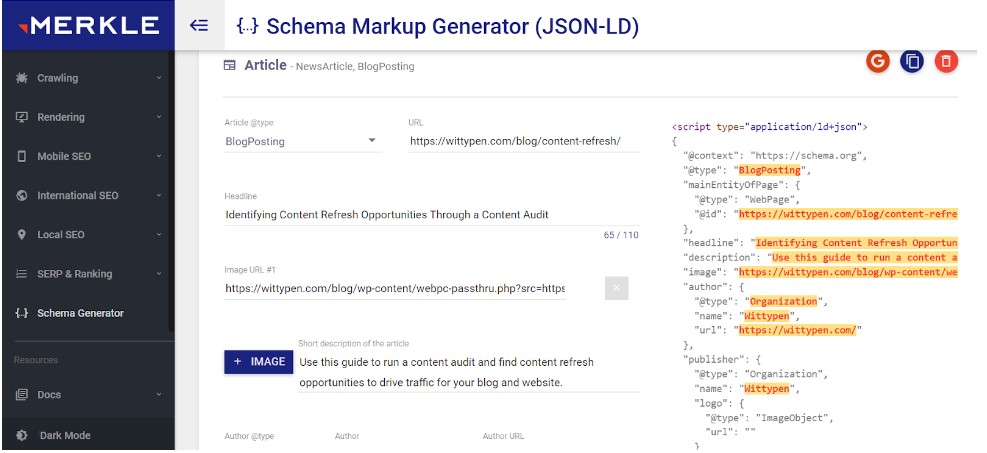
Task: Click into the Headline input field
Action: click(x=432, y=215)
